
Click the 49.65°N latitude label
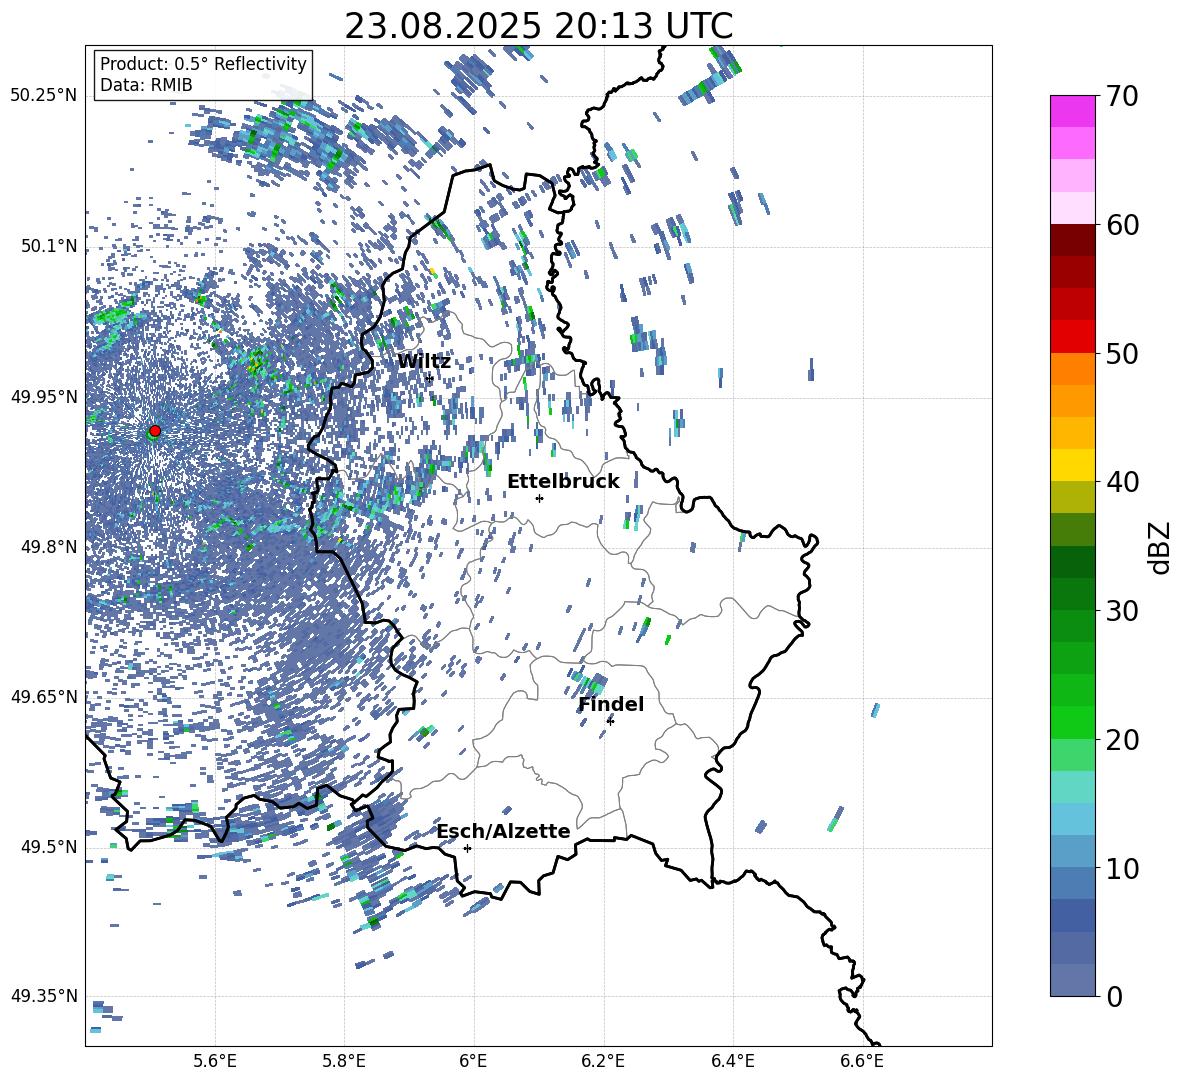coord(43,696)
